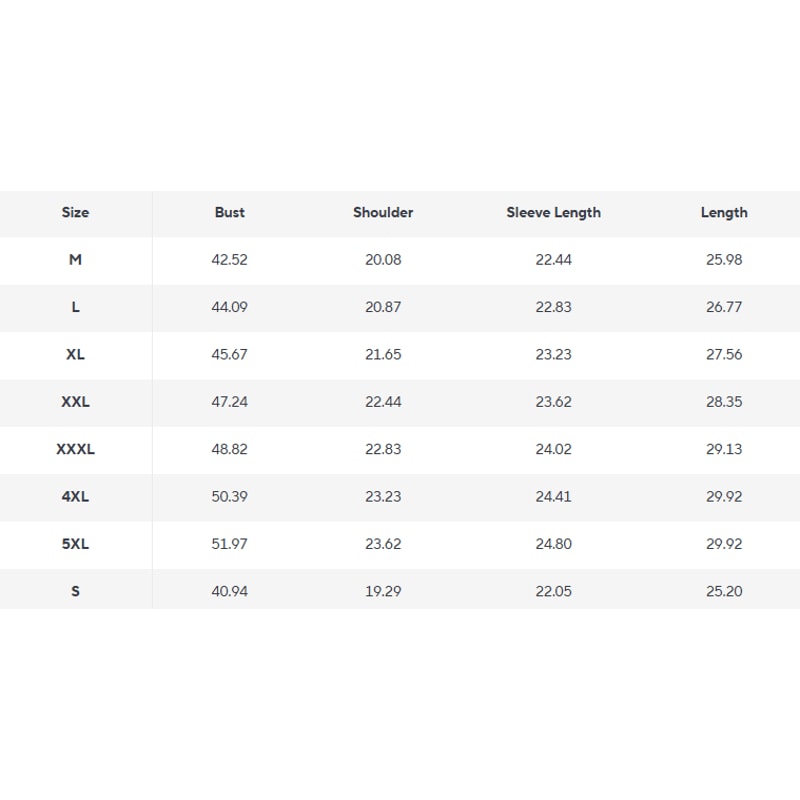800x800 pixels.
Task: Click sleeve length value 24.80
Action: tap(553, 544)
